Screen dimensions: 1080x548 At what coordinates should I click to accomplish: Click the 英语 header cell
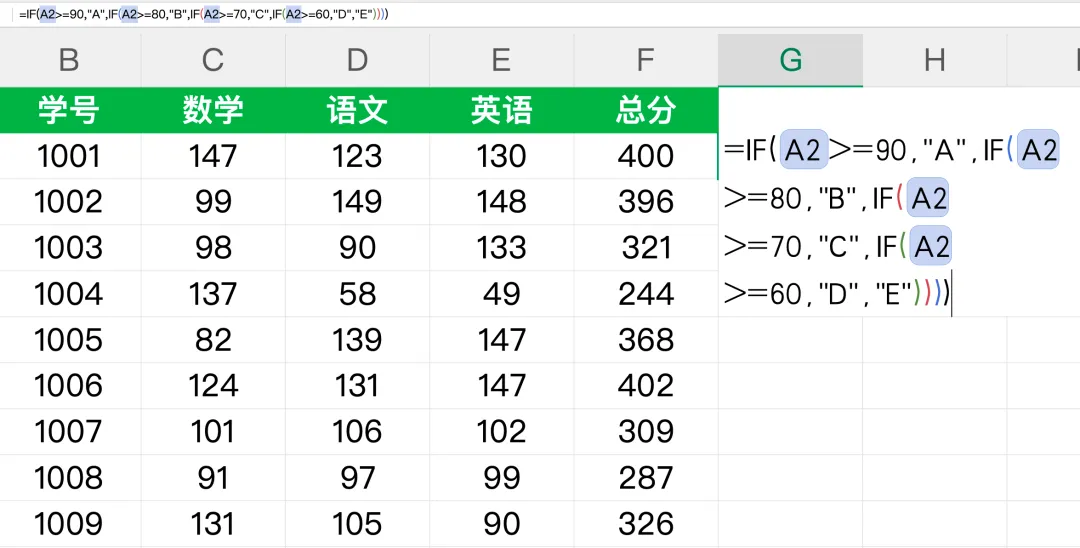click(x=501, y=110)
